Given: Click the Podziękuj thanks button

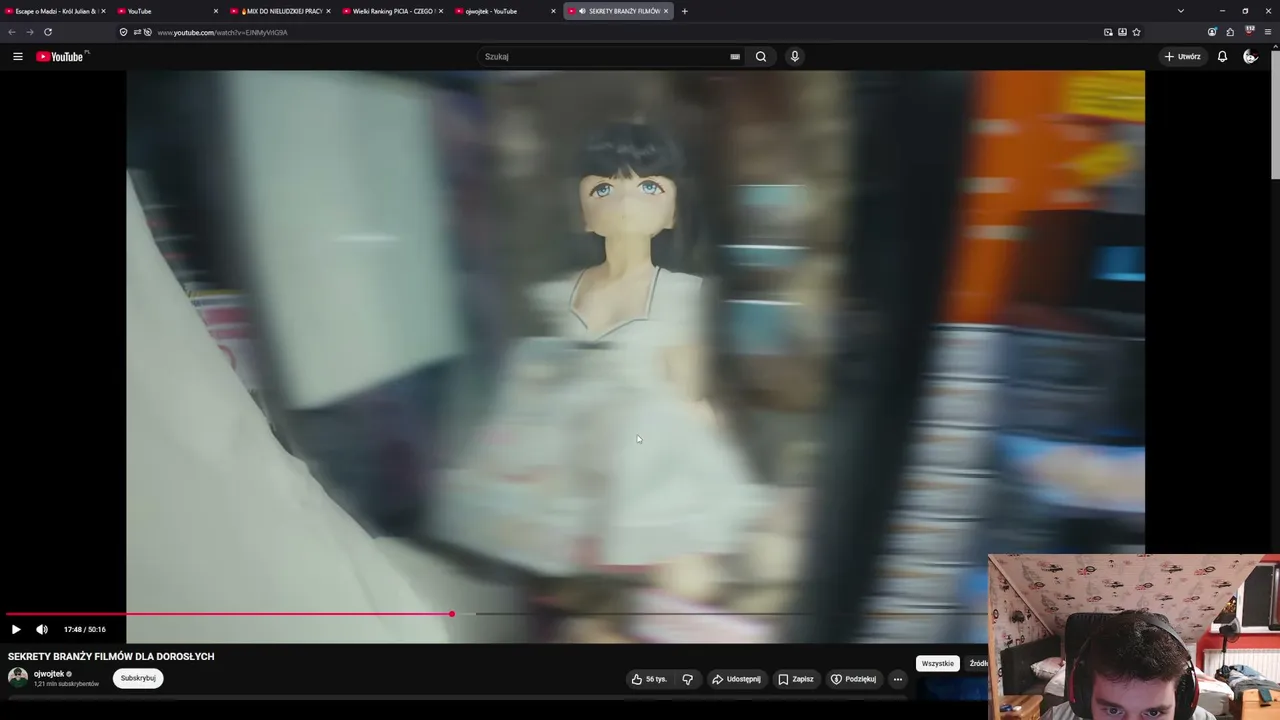Looking at the screenshot, I should (x=854, y=679).
